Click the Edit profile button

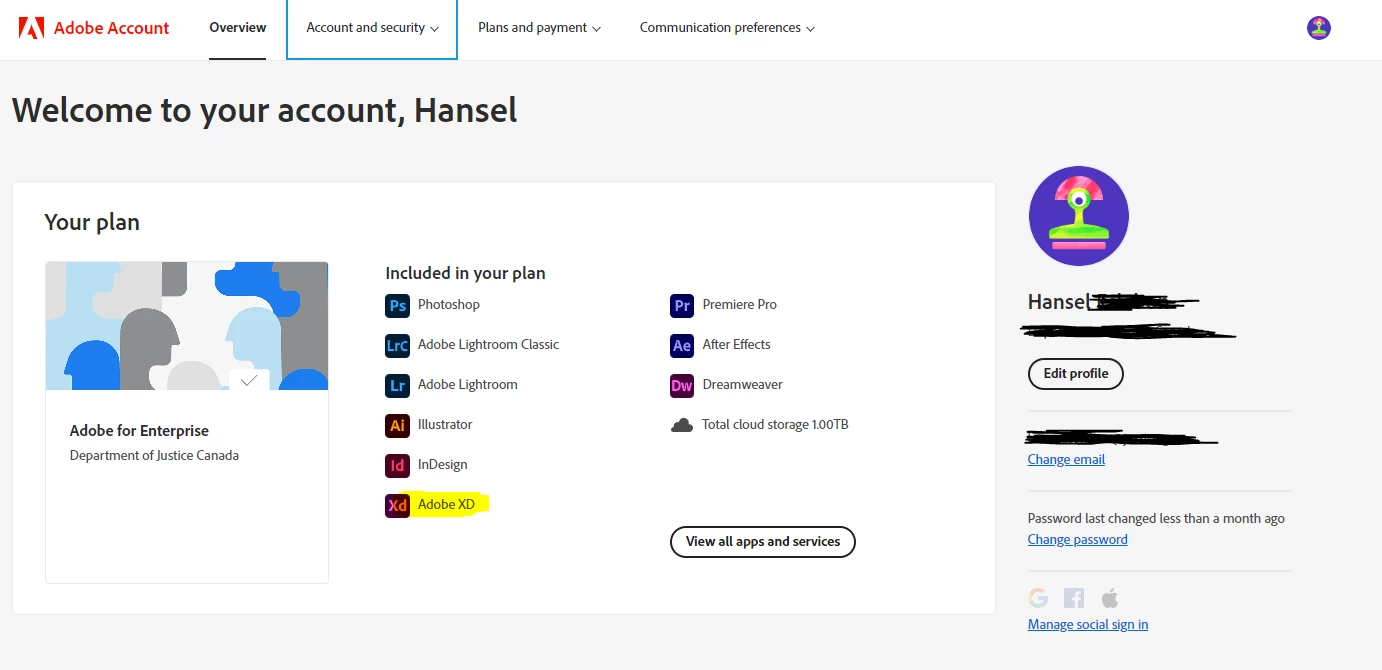click(x=1076, y=374)
